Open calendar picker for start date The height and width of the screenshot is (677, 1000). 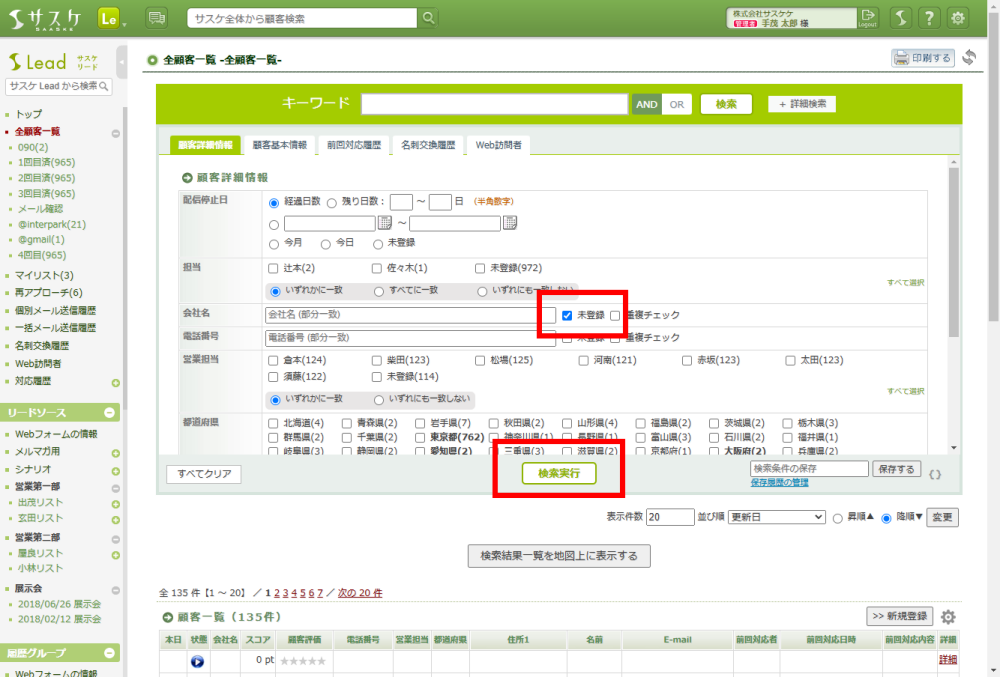[x=384, y=223]
